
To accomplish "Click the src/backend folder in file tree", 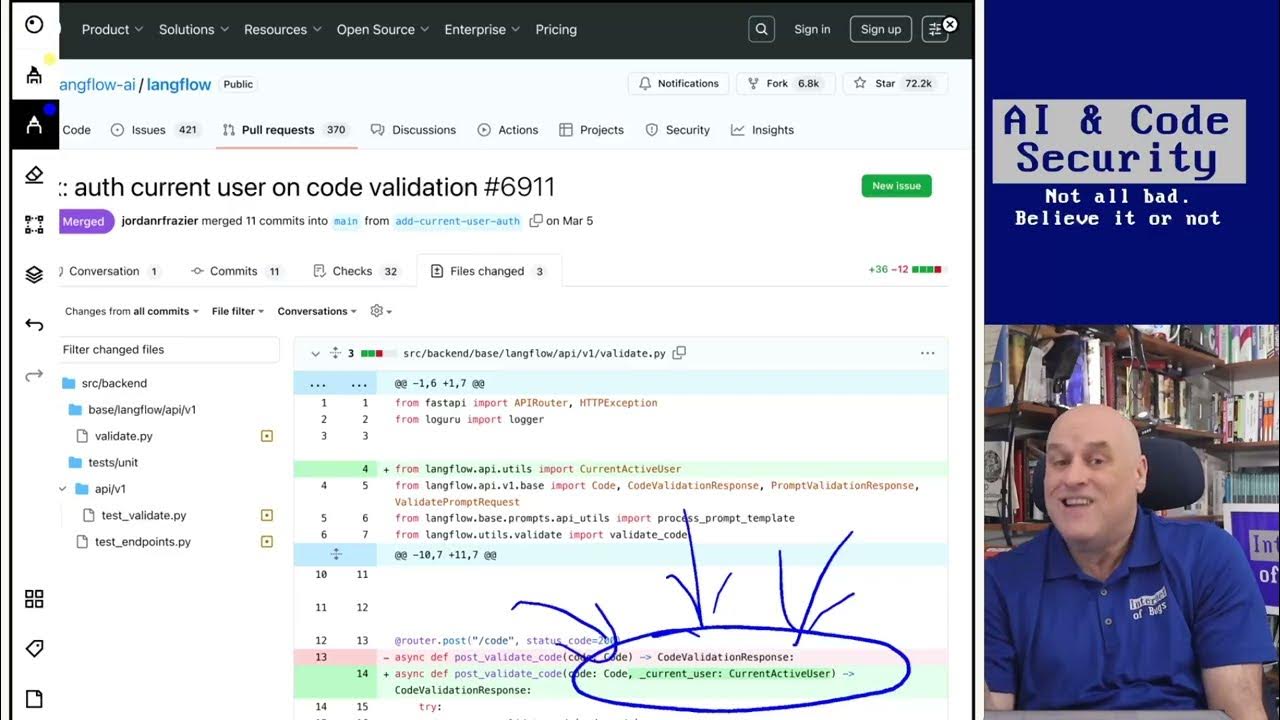I will (114, 383).
